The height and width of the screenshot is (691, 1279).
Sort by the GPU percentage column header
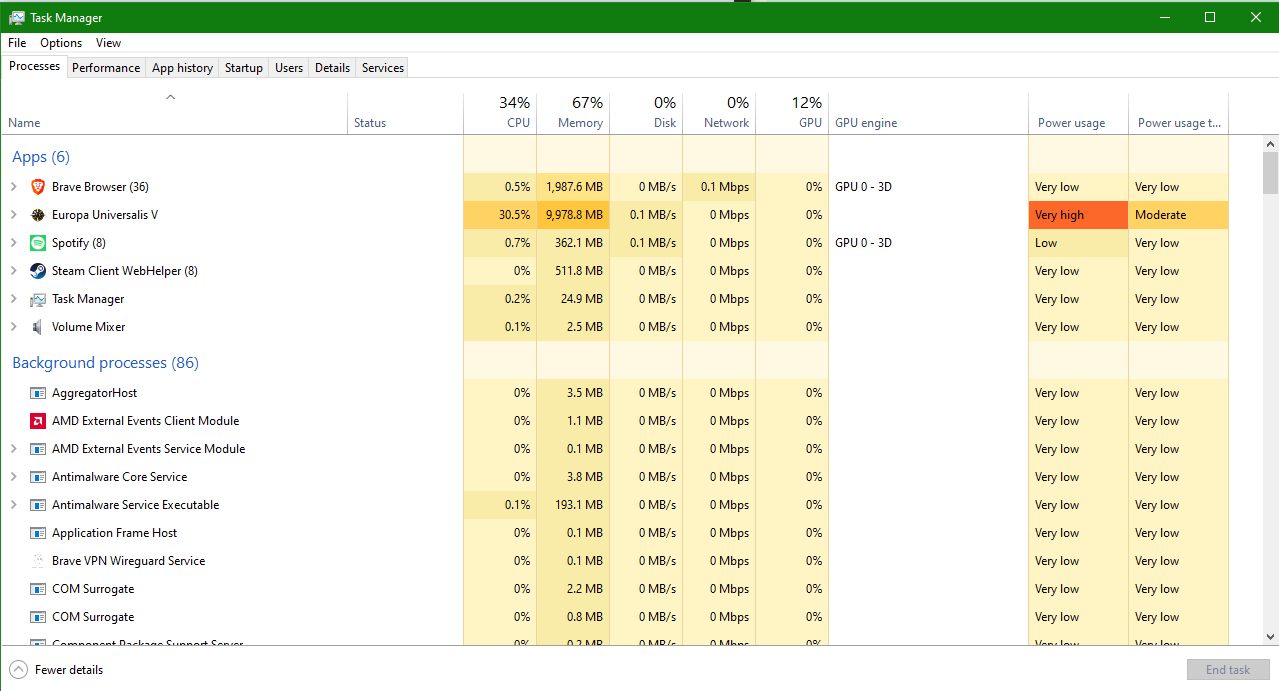point(792,114)
